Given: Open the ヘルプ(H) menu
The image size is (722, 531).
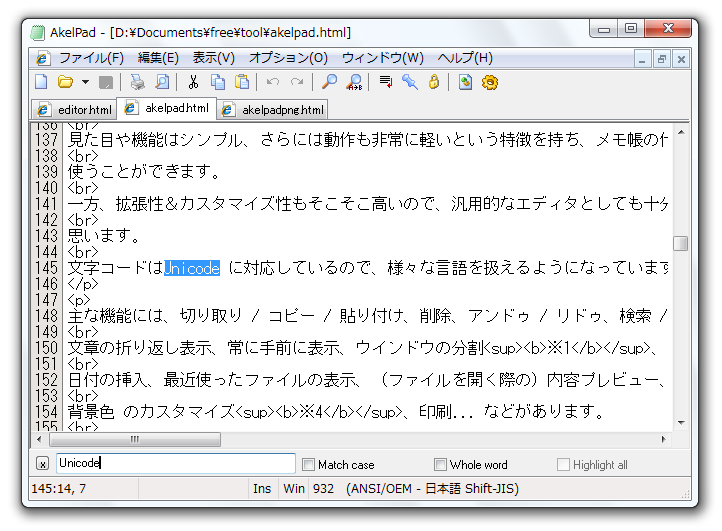Looking at the screenshot, I should [x=465, y=58].
